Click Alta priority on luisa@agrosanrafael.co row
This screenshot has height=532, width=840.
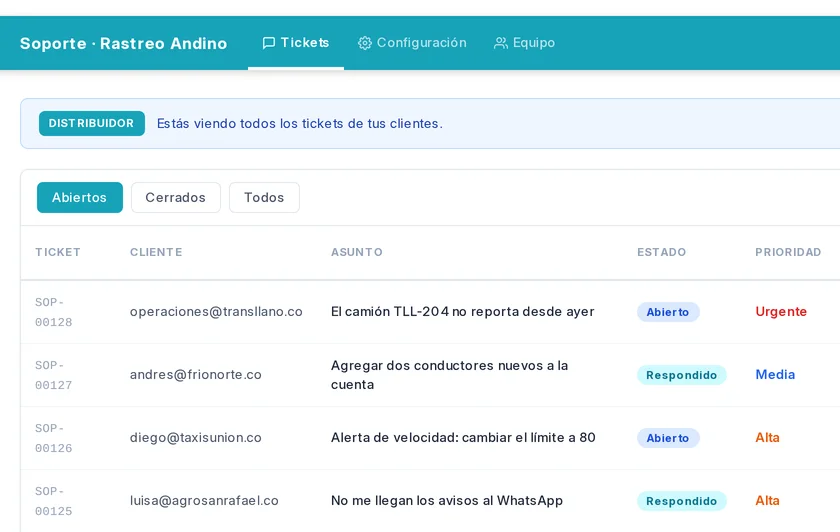coord(767,500)
